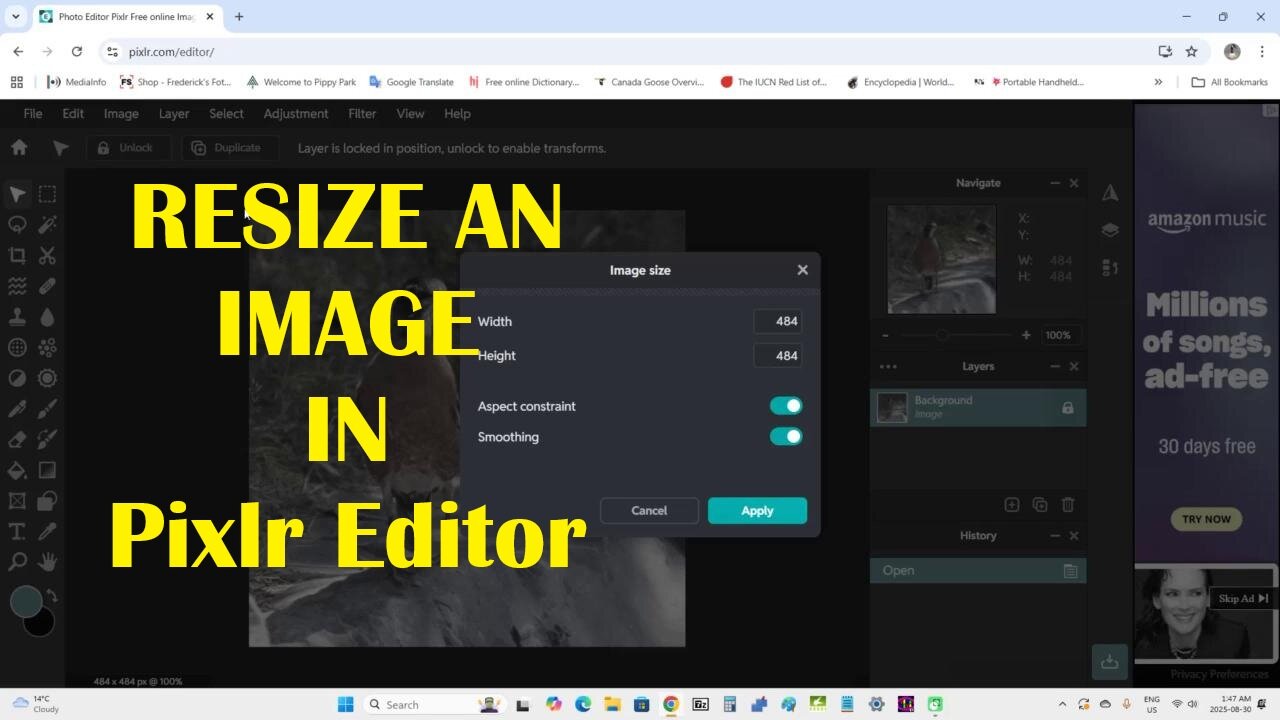Duplicate layer icon in Layers panel footer
The width and height of the screenshot is (1280, 720).
tap(1040, 505)
